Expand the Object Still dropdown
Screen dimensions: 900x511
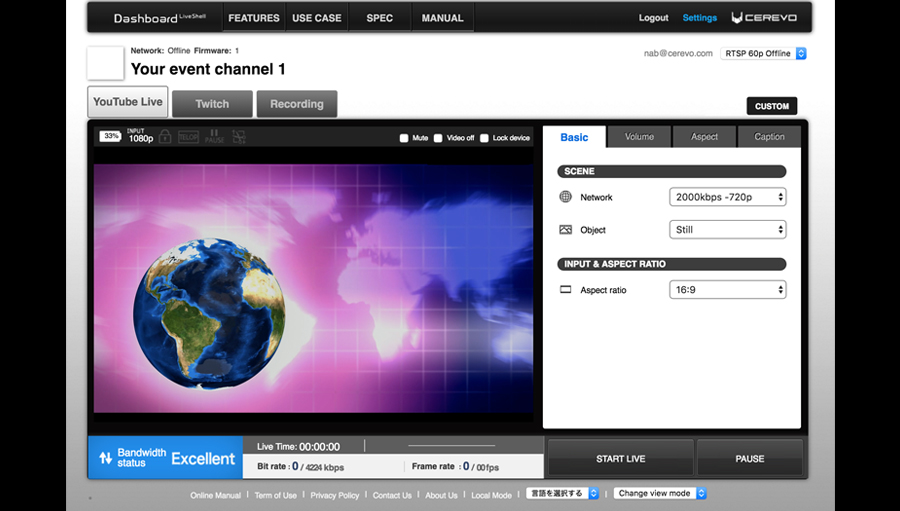[727, 230]
